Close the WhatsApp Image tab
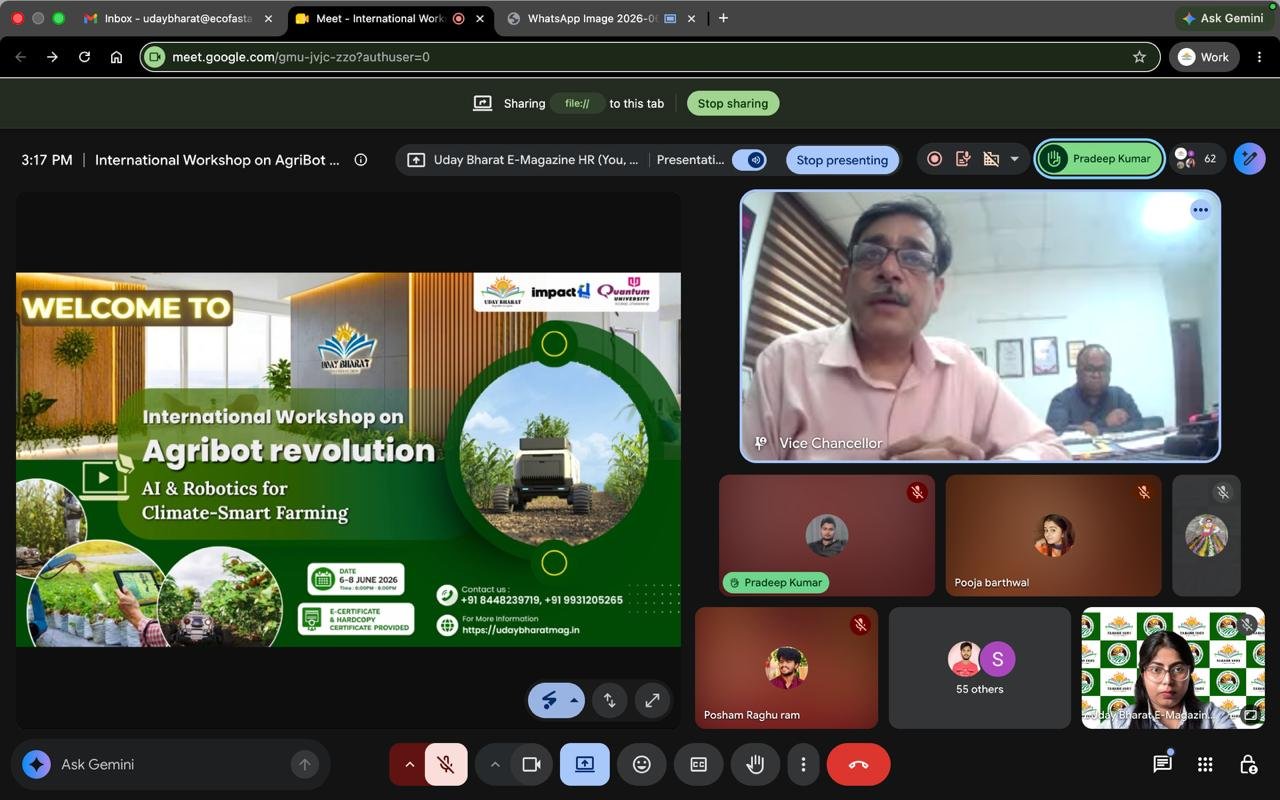 click(691, 18)
